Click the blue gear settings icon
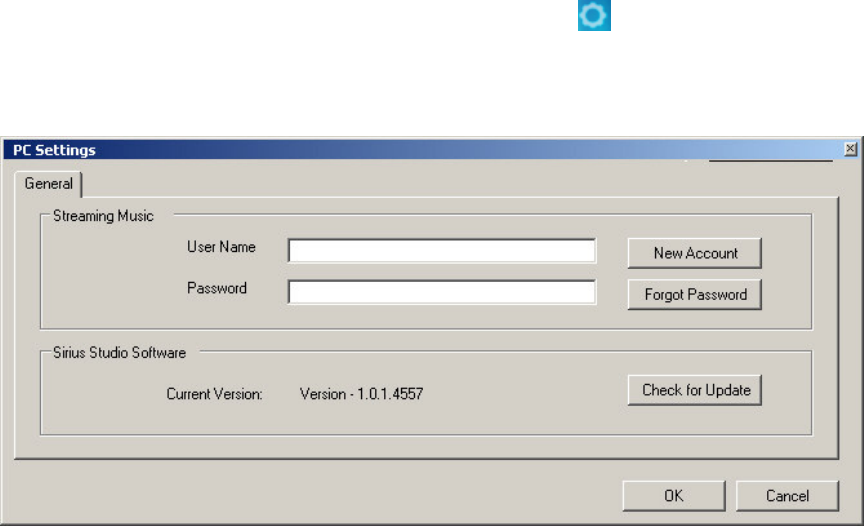Viewport: 864px width, 526px height. click(594, 15)
